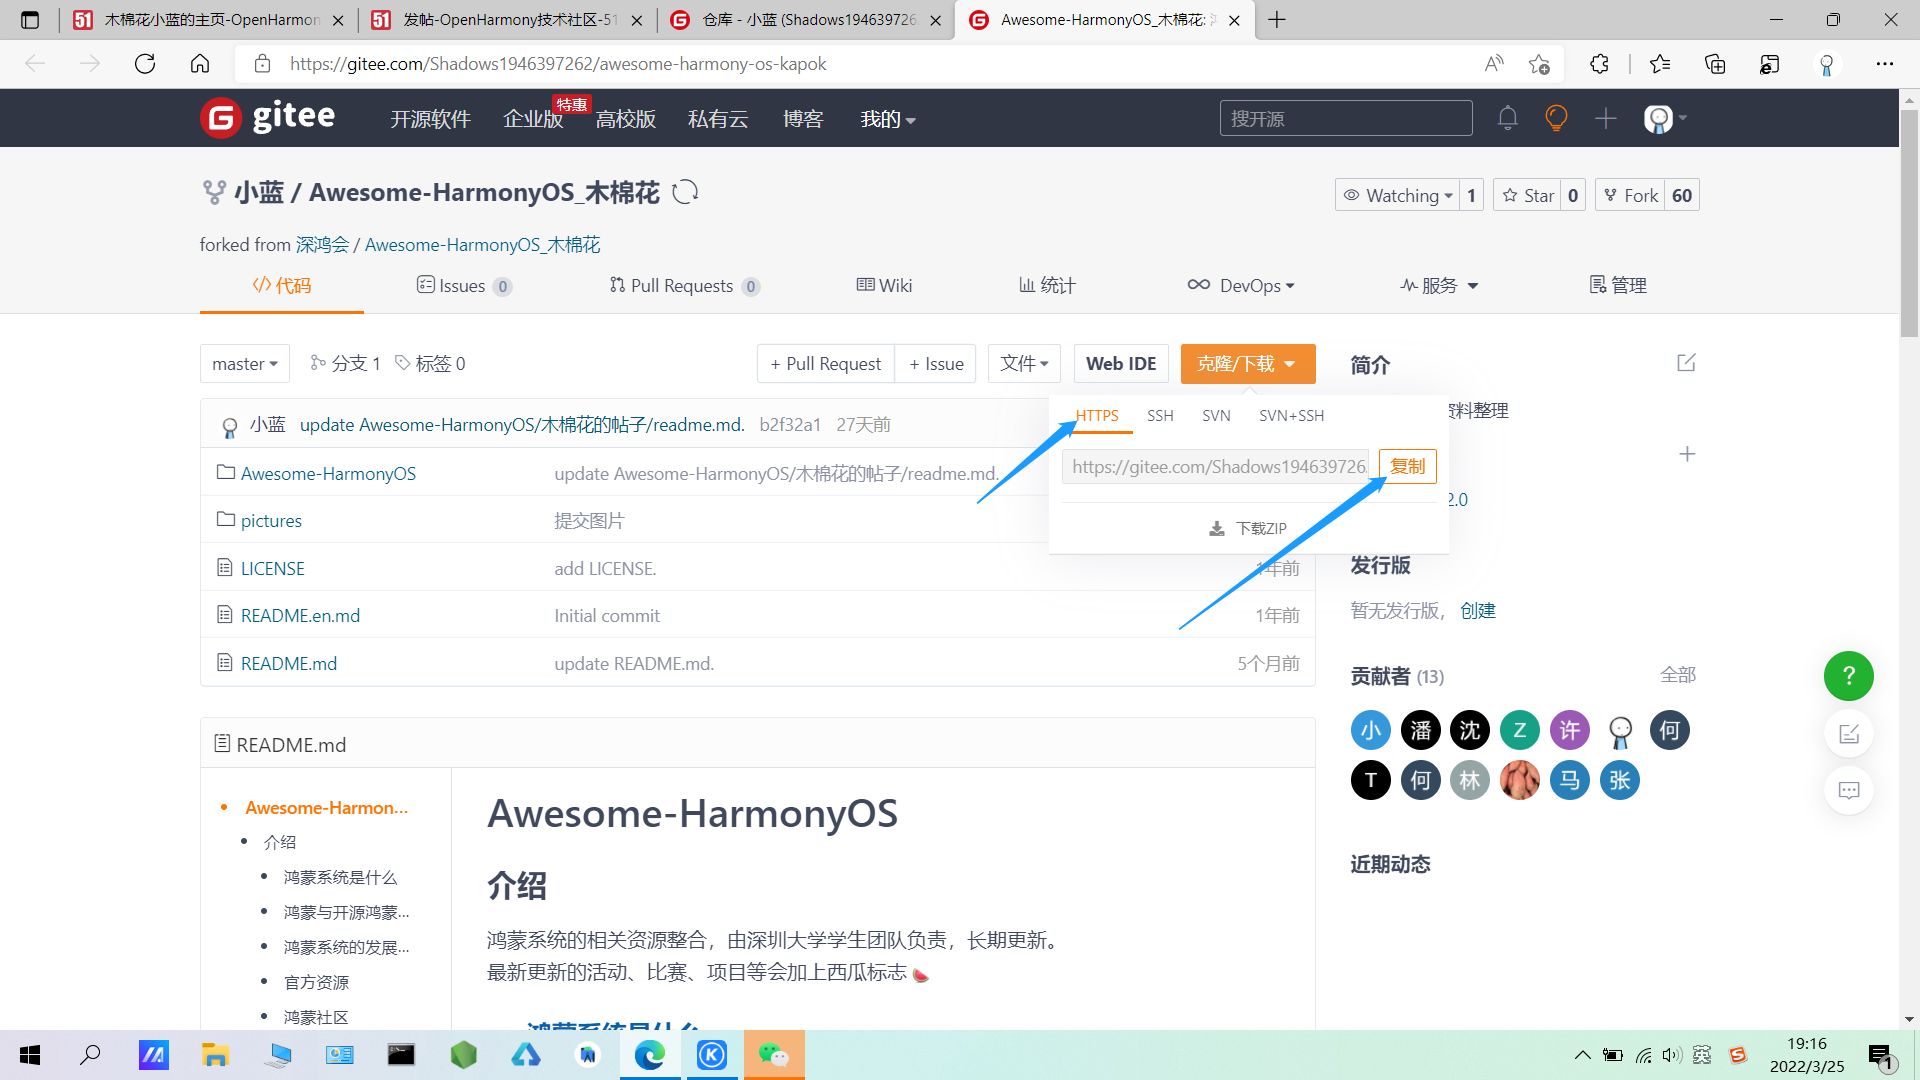Expand the 克隆/下载 dropdown button
The width and height of the screenshot is (1920, 1080).
1247,364
